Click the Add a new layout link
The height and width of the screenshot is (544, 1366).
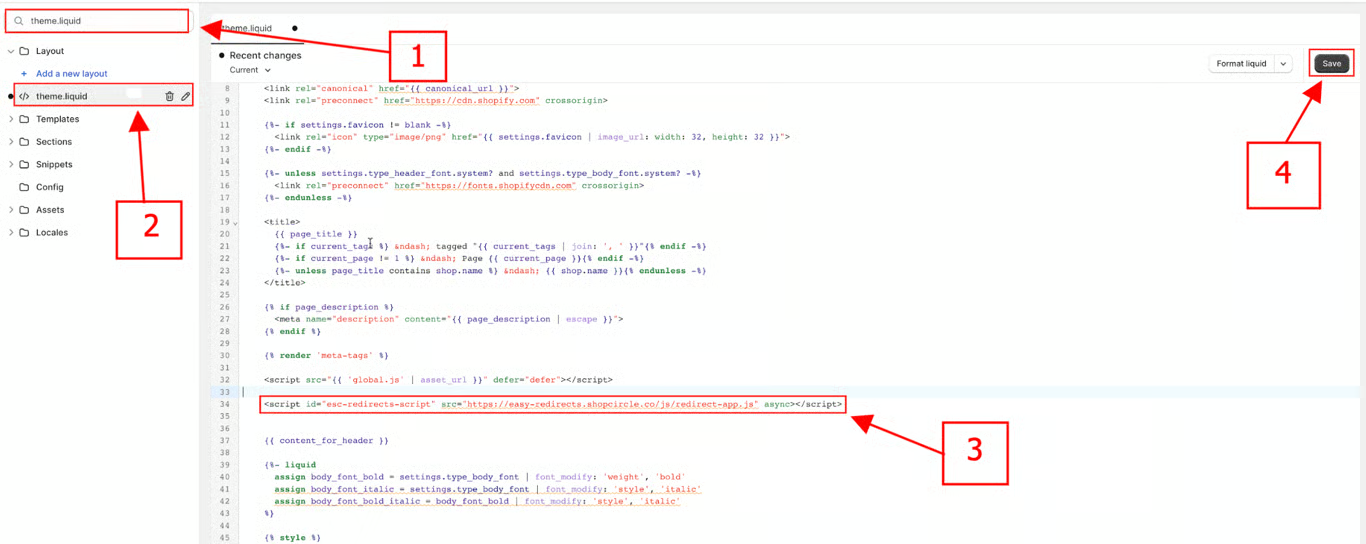click(x=71, y=74)
